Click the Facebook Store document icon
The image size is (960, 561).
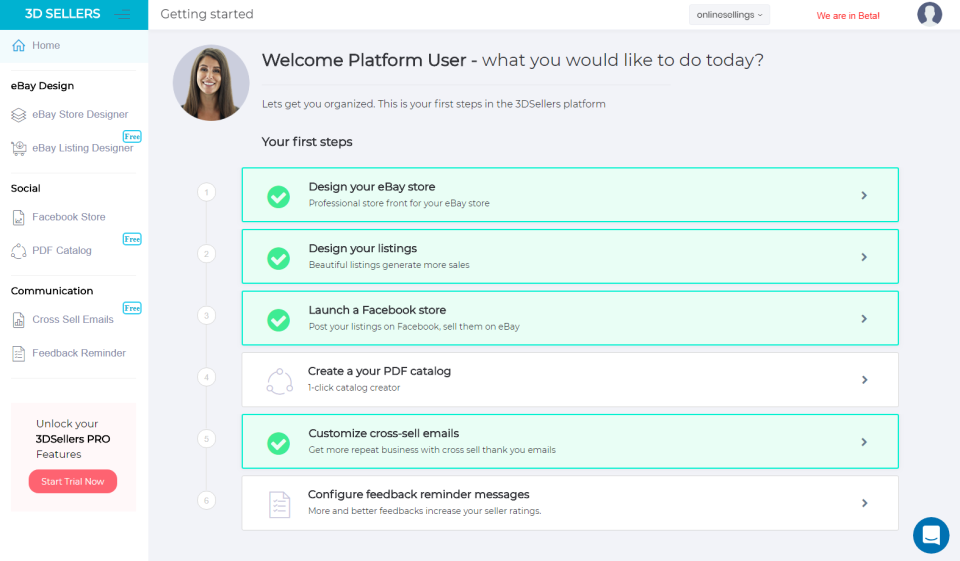18,217
